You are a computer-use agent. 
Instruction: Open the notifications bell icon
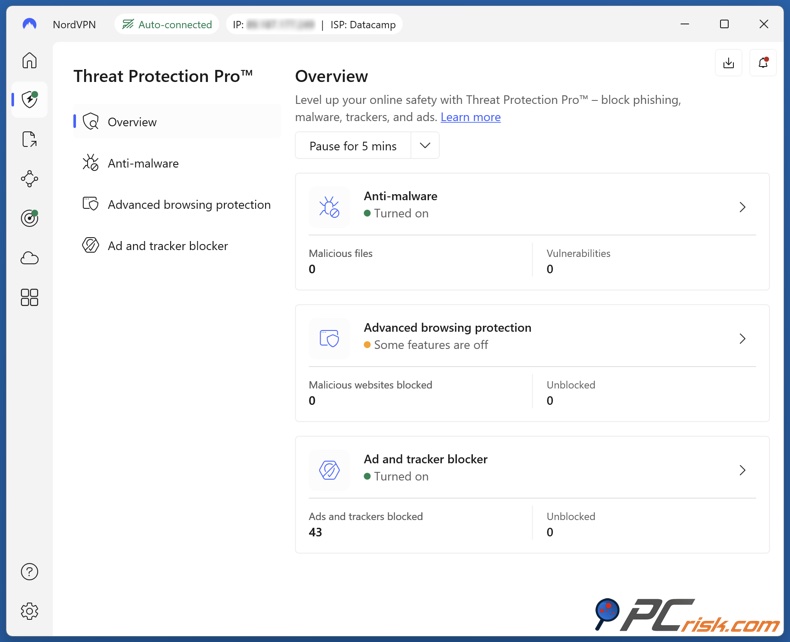coord(763,63)
